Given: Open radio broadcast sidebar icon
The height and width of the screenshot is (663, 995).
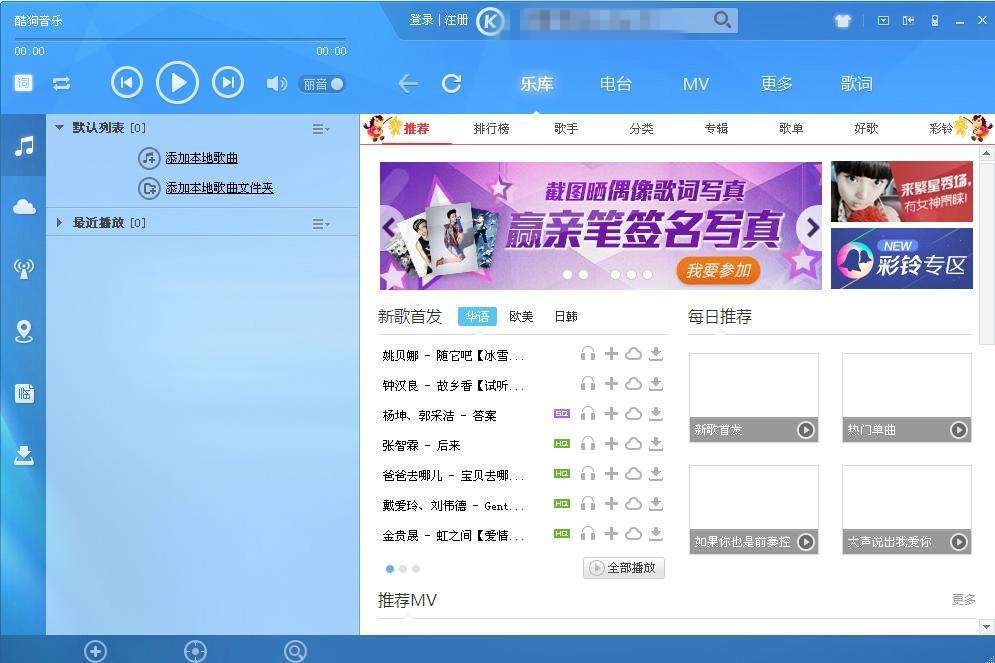Looking at the screenshot, I should click(24, 268).
